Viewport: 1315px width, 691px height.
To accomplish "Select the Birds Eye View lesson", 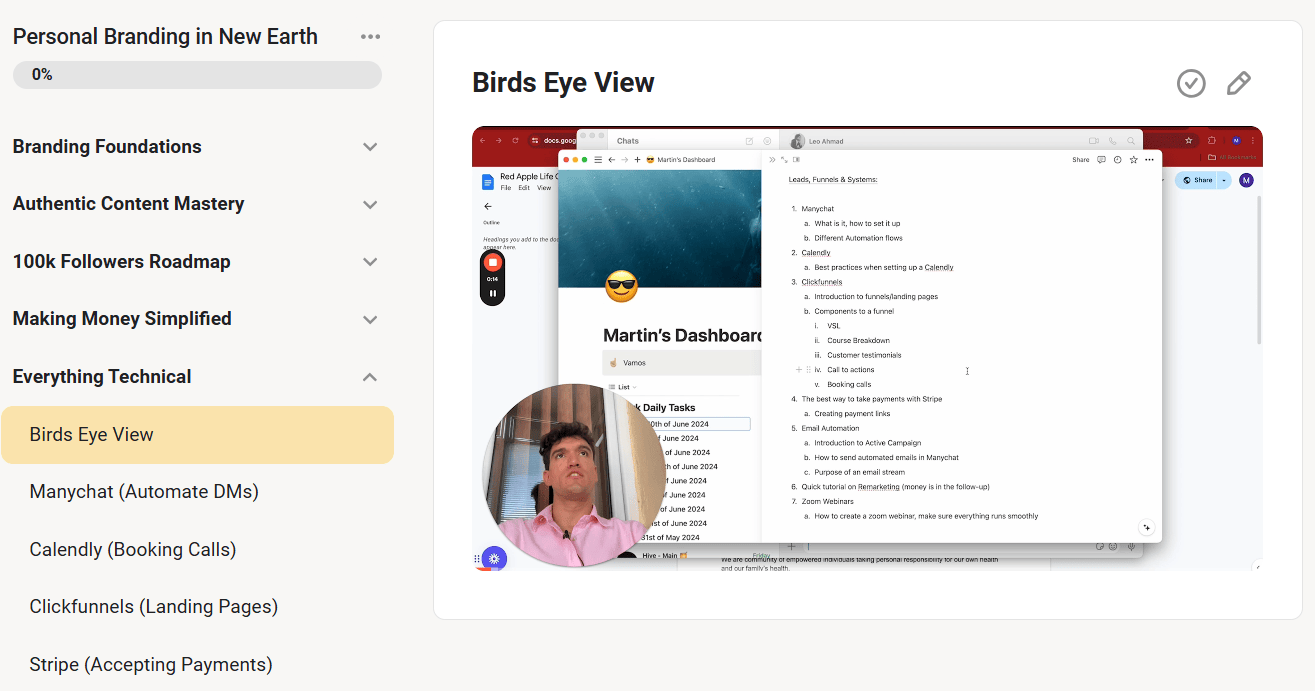I will pos(198,435).
